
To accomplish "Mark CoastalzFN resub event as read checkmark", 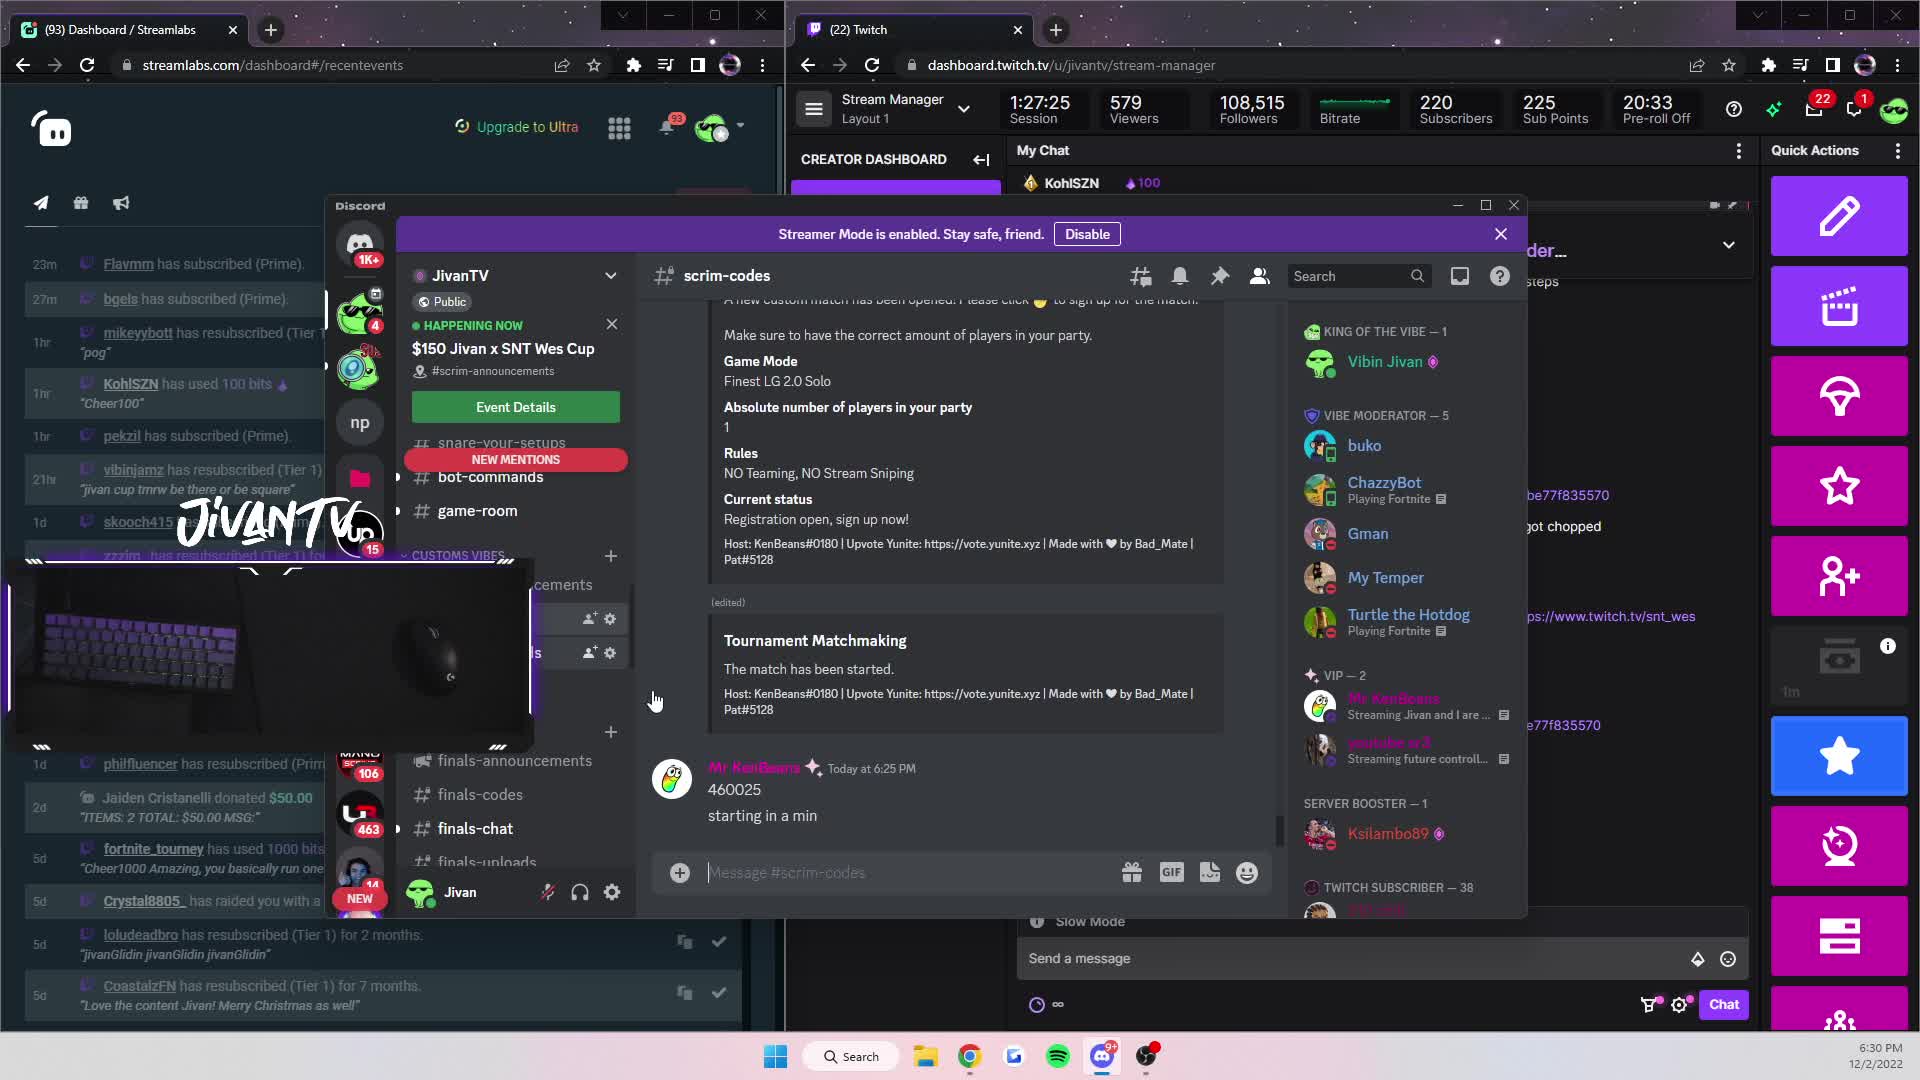I will [x=719, y=993].
